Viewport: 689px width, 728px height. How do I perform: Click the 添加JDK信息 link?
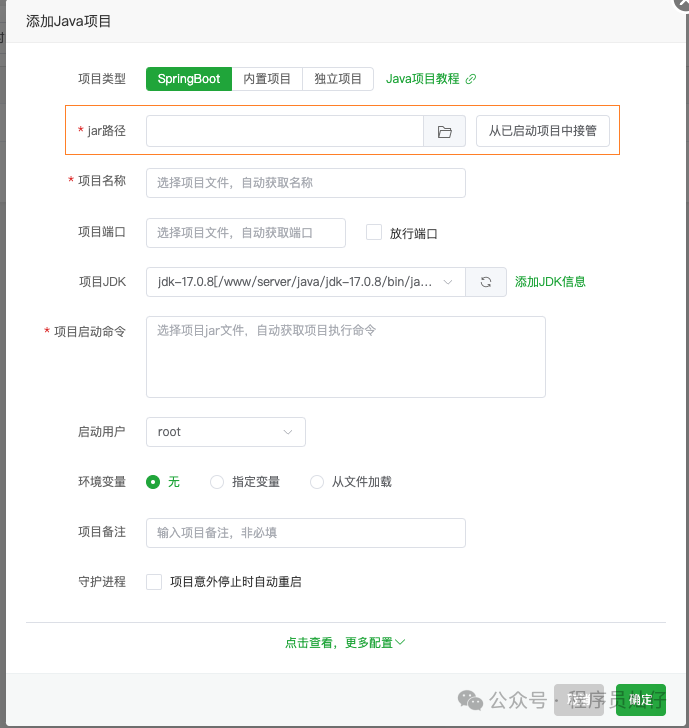[x=550, y=282]
